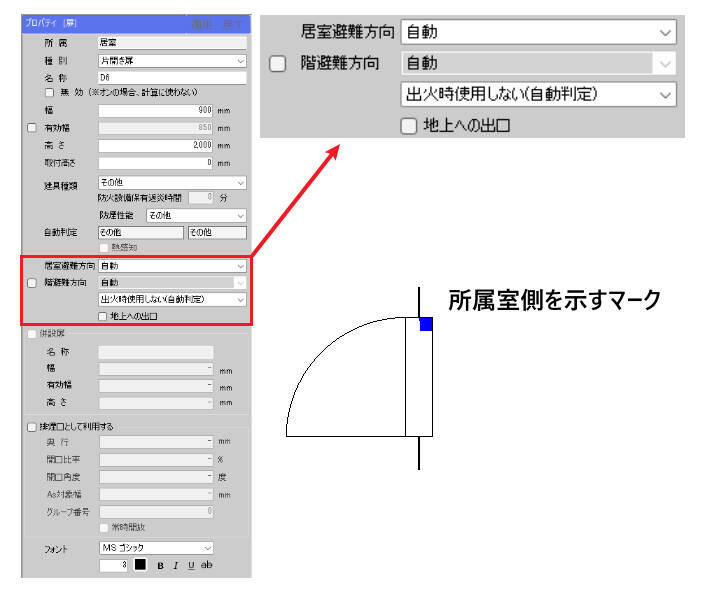Toggle bold font style in properties panel
This screenshot has height=591, width=702.
tap(160, 566)
